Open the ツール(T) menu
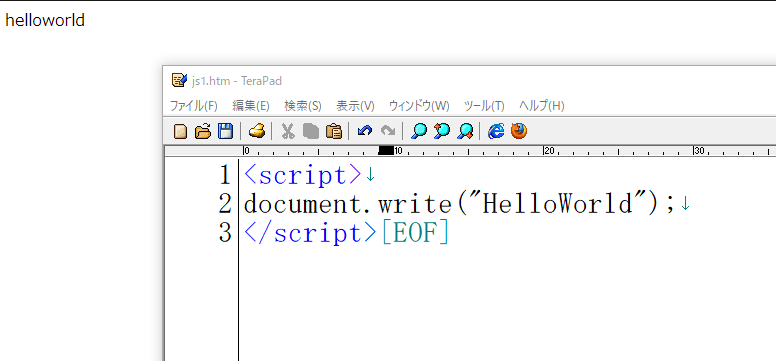 pyautogui.click(x=484, y=106)
